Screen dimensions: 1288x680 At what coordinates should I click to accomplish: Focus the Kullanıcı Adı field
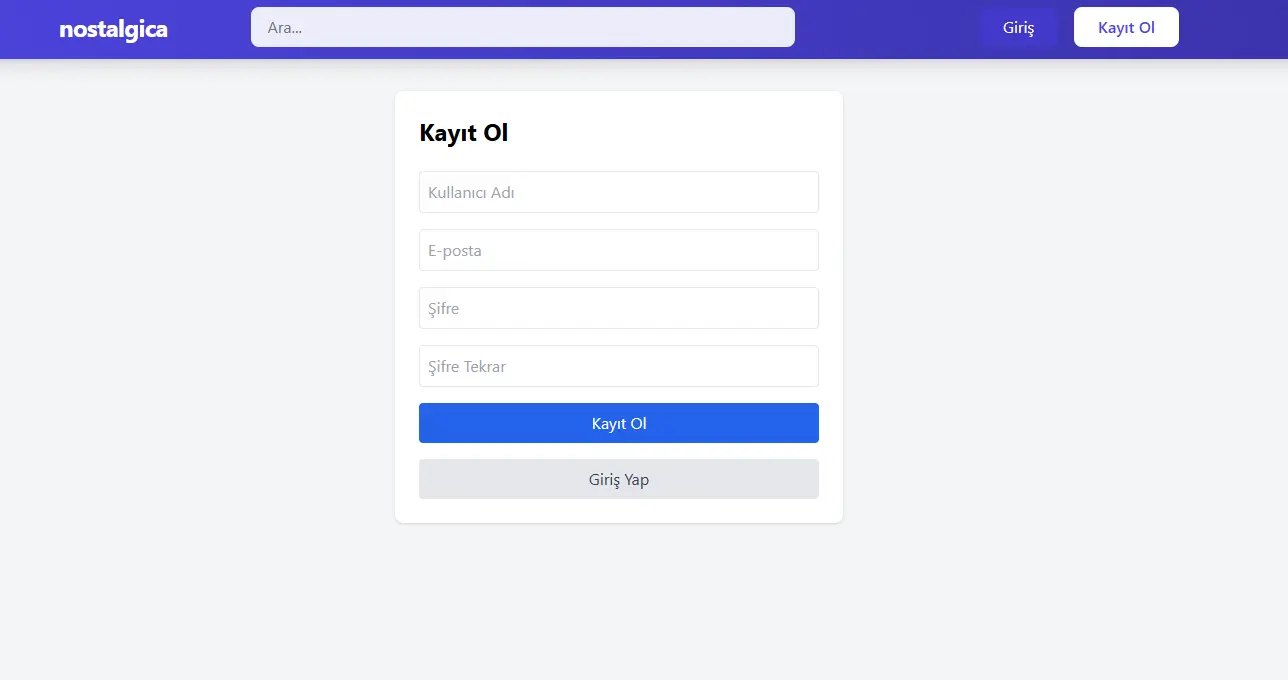click(x=619, y=192)
